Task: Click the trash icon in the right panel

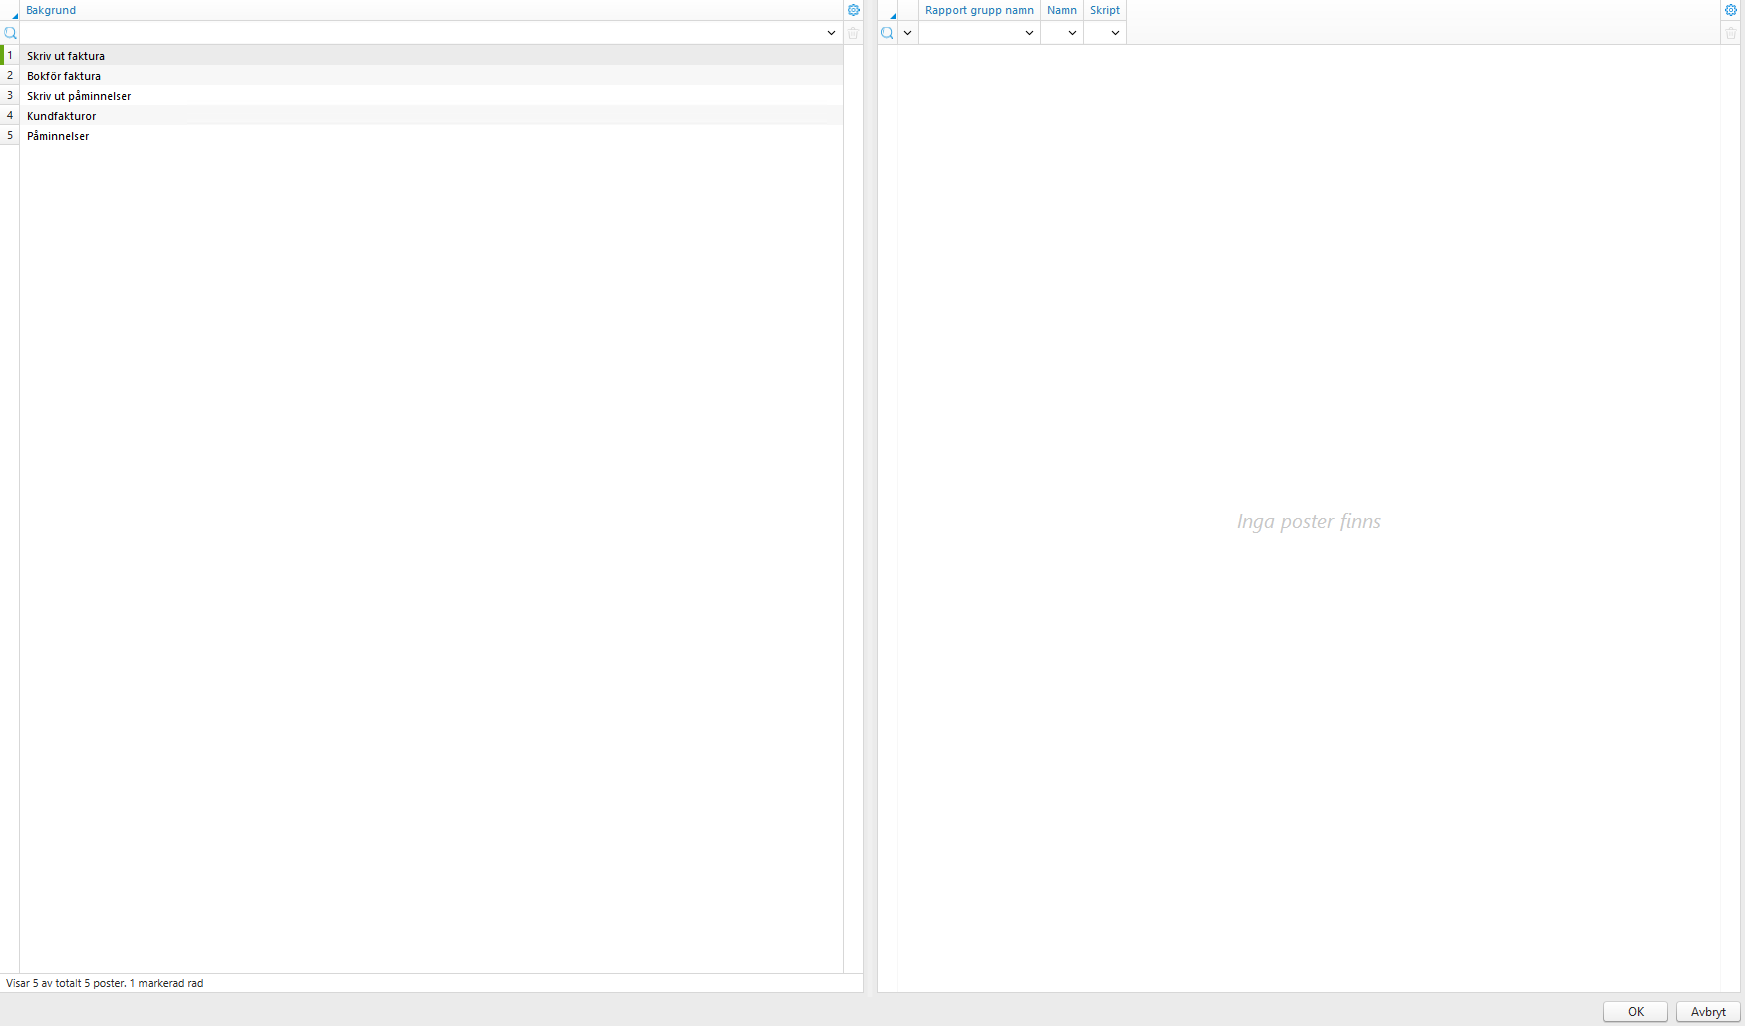Action: pyautogui.click(x=1731, y=33)
